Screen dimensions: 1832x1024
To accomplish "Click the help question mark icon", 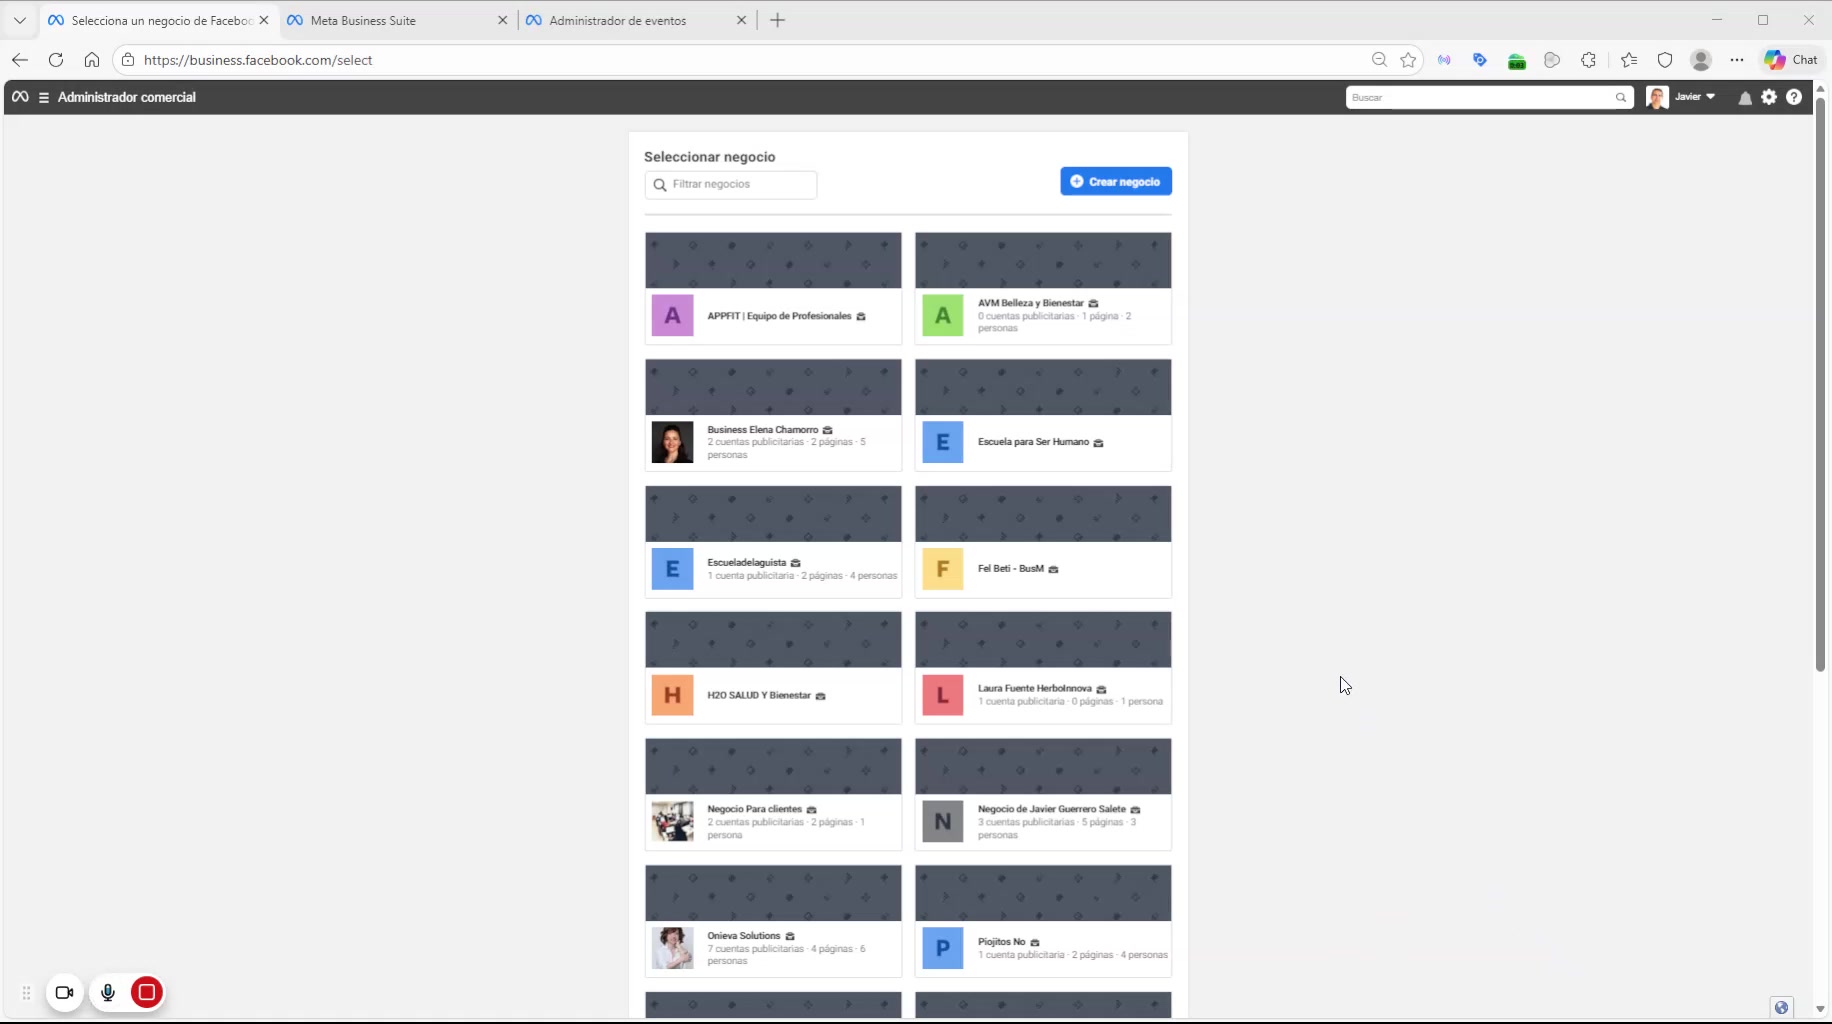I will (x=1794, y=97).
